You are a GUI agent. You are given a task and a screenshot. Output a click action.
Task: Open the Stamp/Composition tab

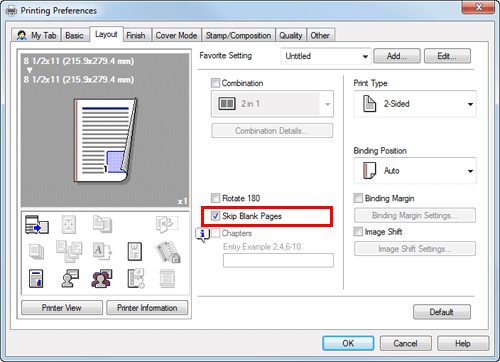coord(238,35)
